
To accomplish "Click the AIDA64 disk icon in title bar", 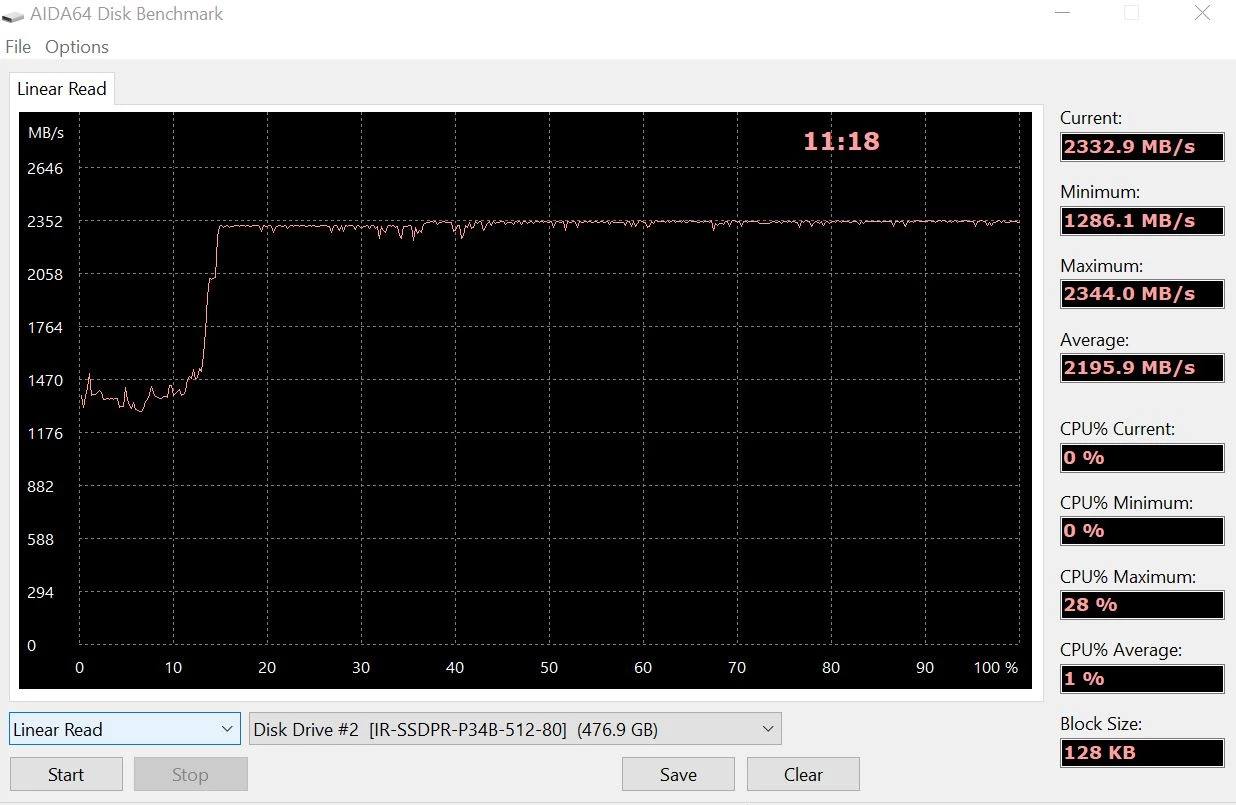I will pyautogui.click(x=13, y=15).
